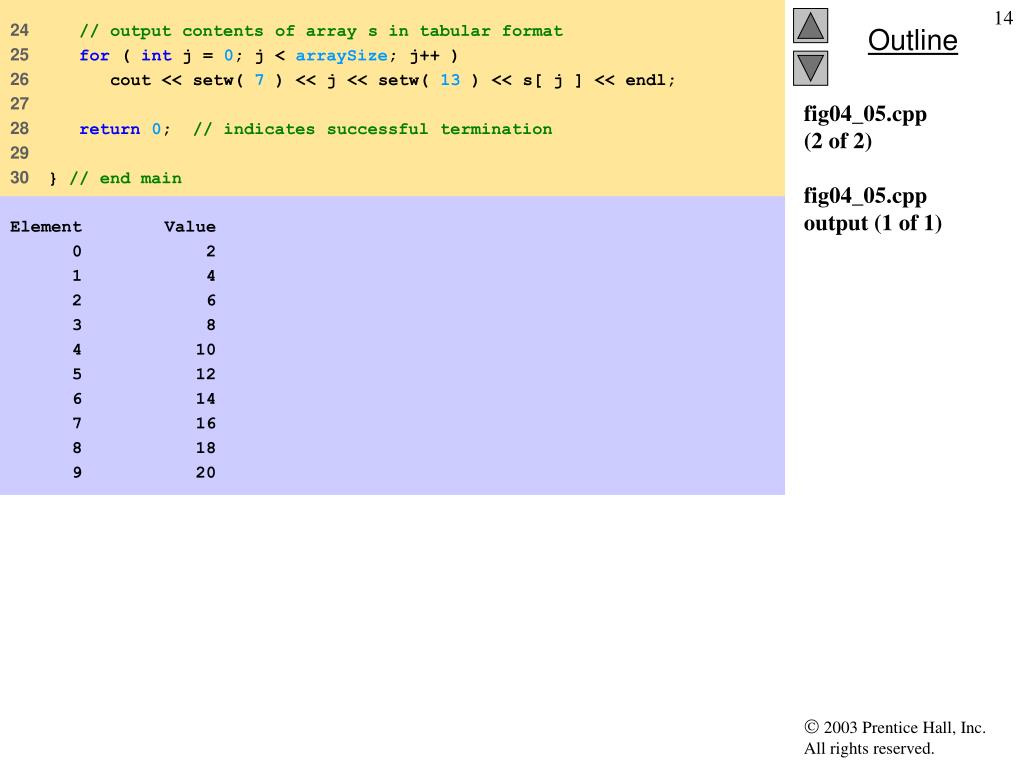Click 'return 0;' on line 28
Screen dimensions: 1024x768
pos(125,129)
